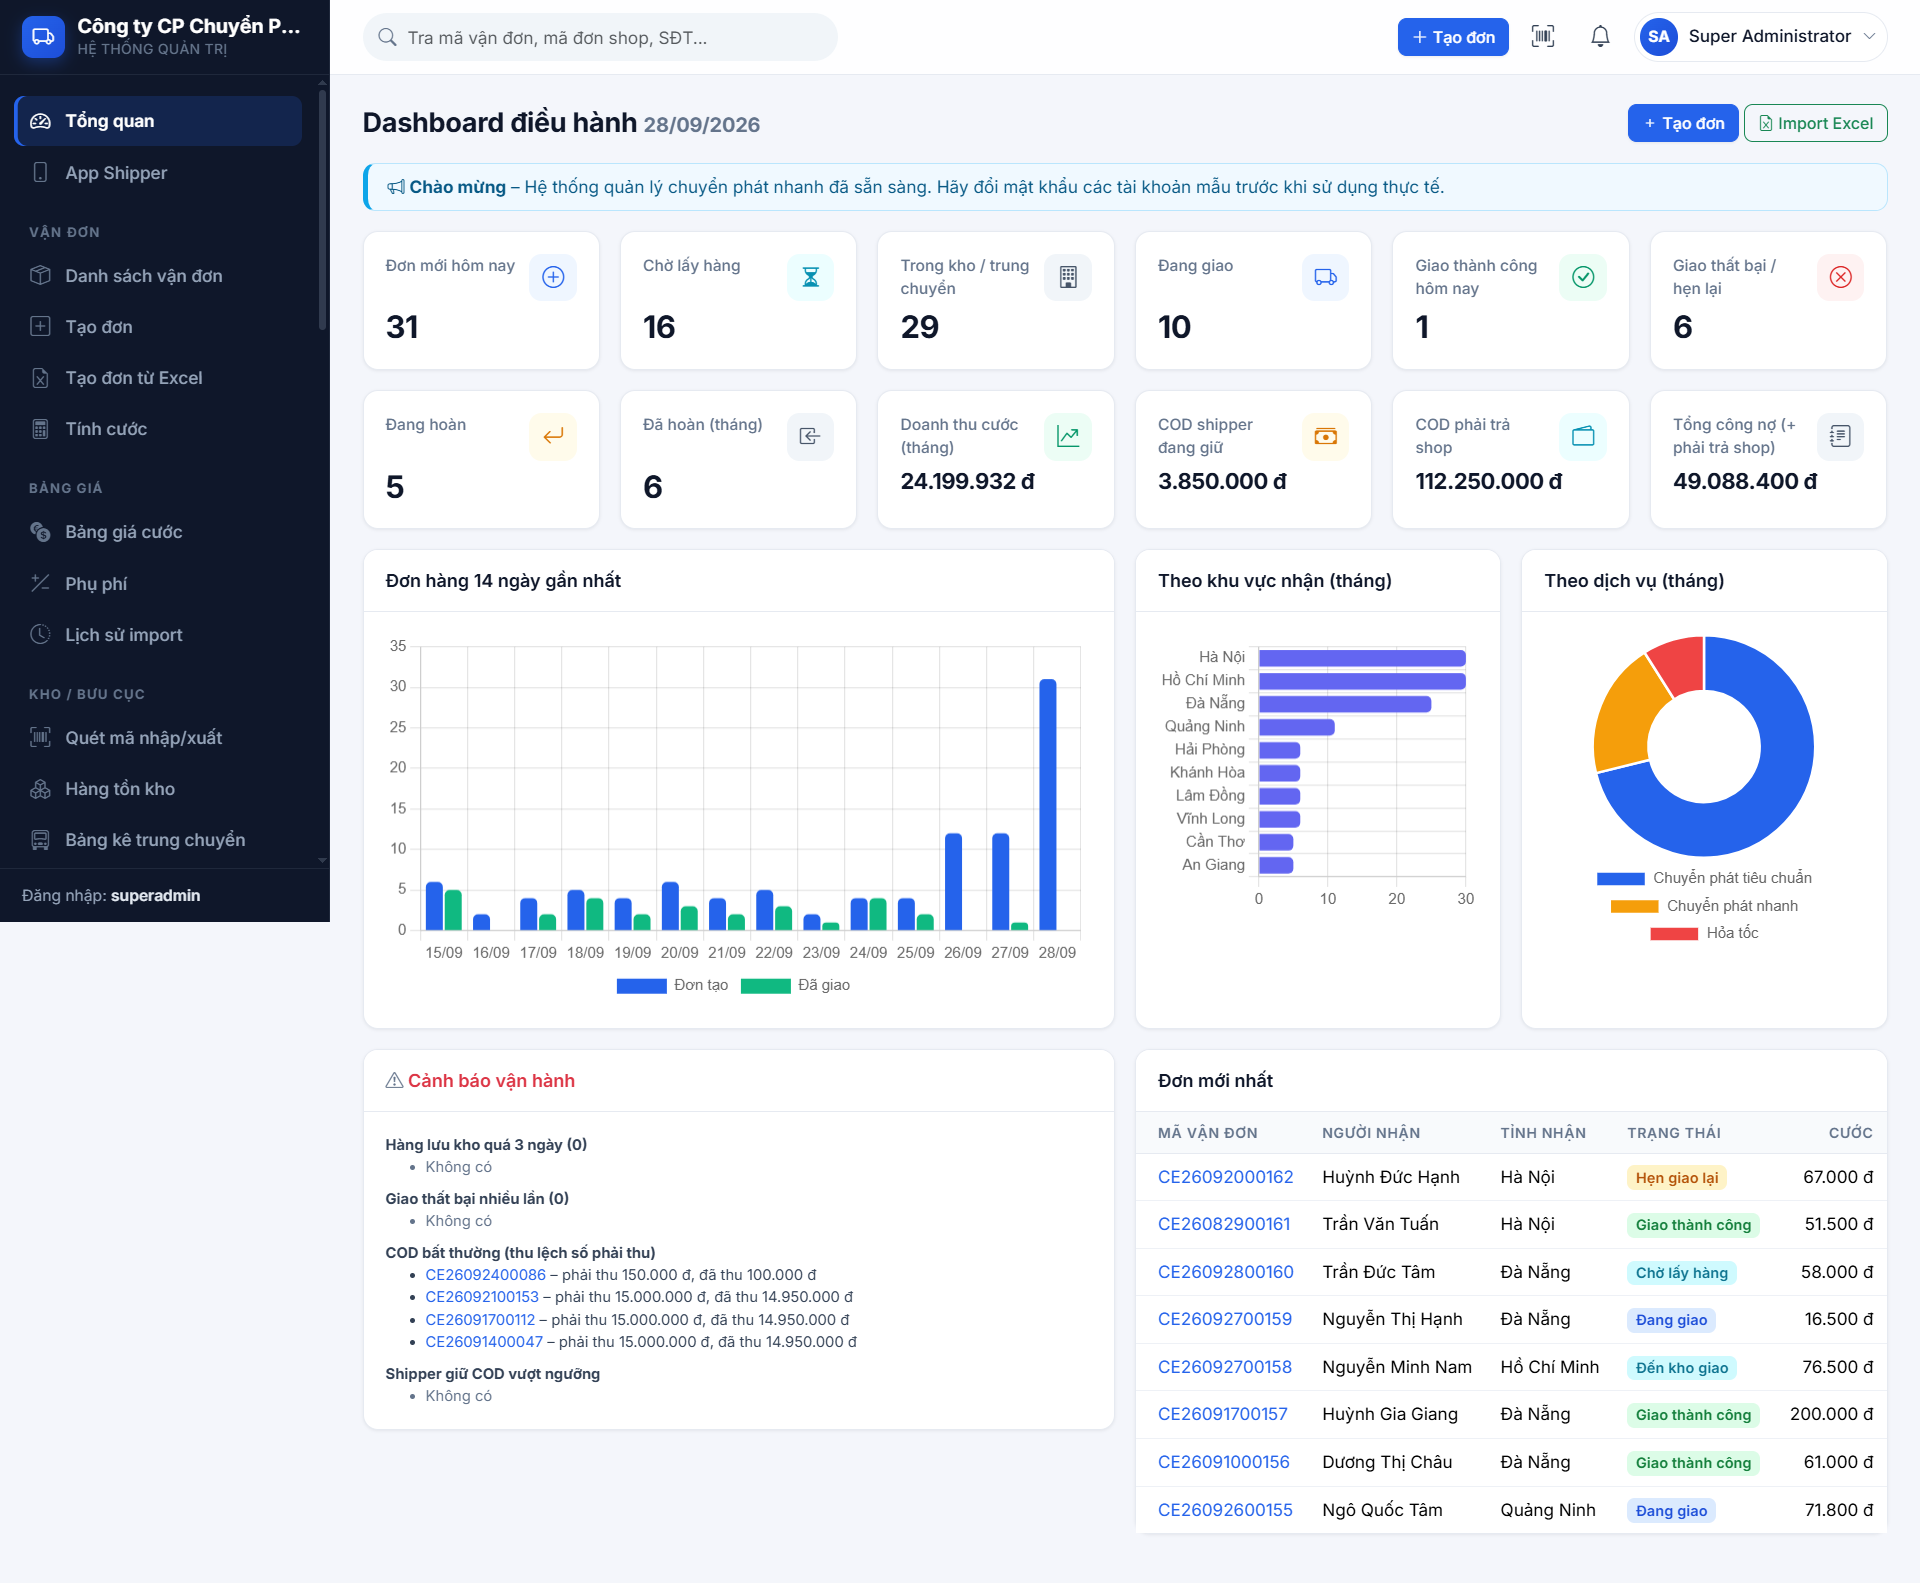Click hourglass icon on Chờ lấy hàng card

click(x=811, y=277)
